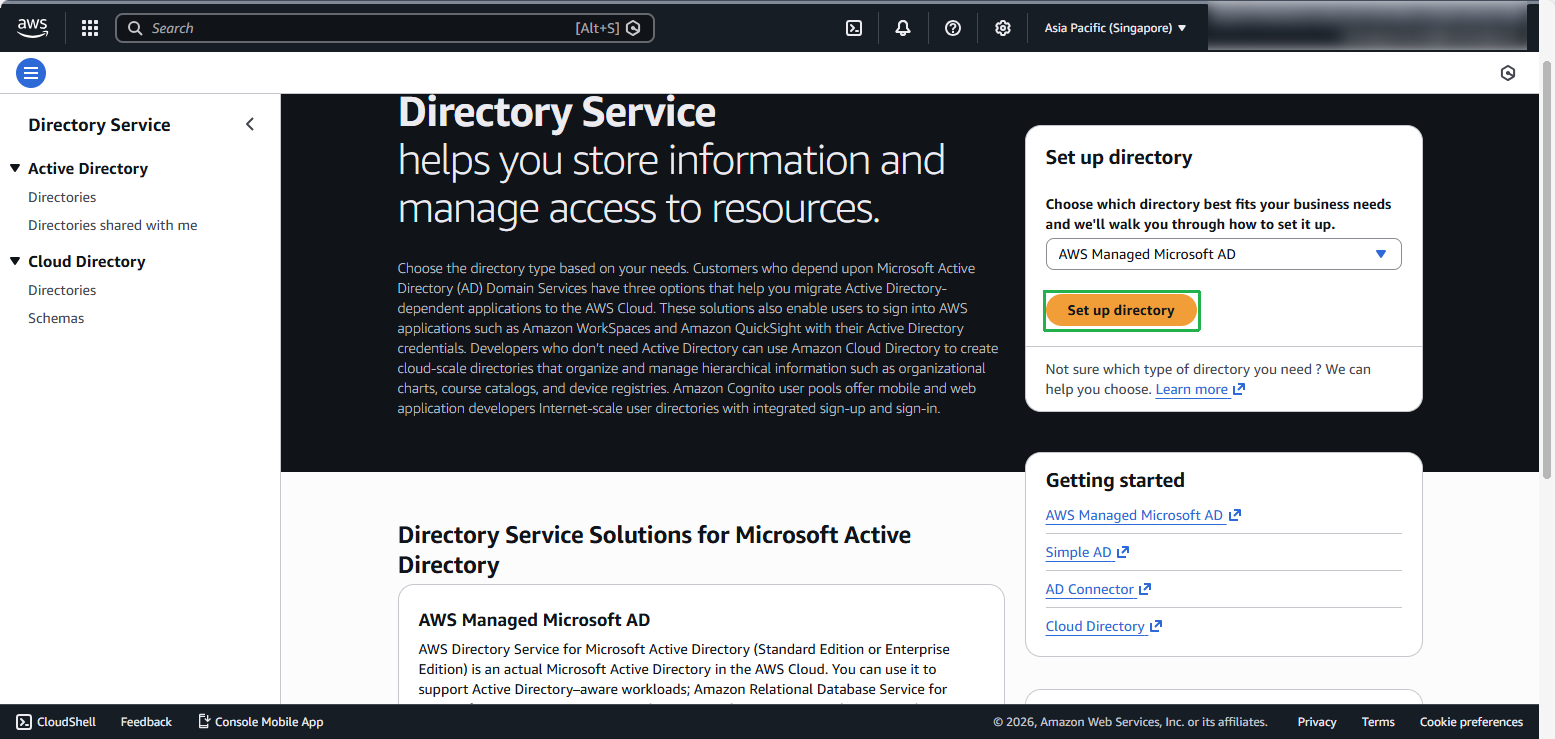The image size is (1555, 739).
Task: Open the directory type dropdown
Action: (x=1223, y=254)
